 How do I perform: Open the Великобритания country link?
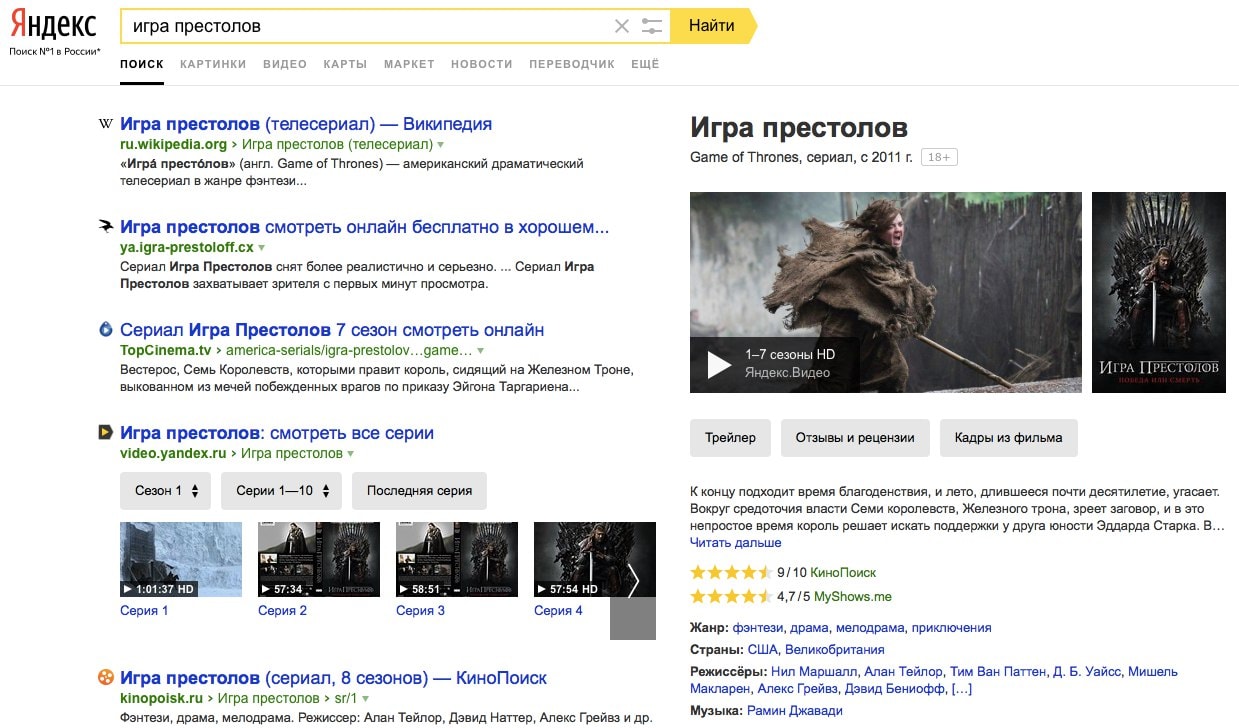click(x=835, y=650)
